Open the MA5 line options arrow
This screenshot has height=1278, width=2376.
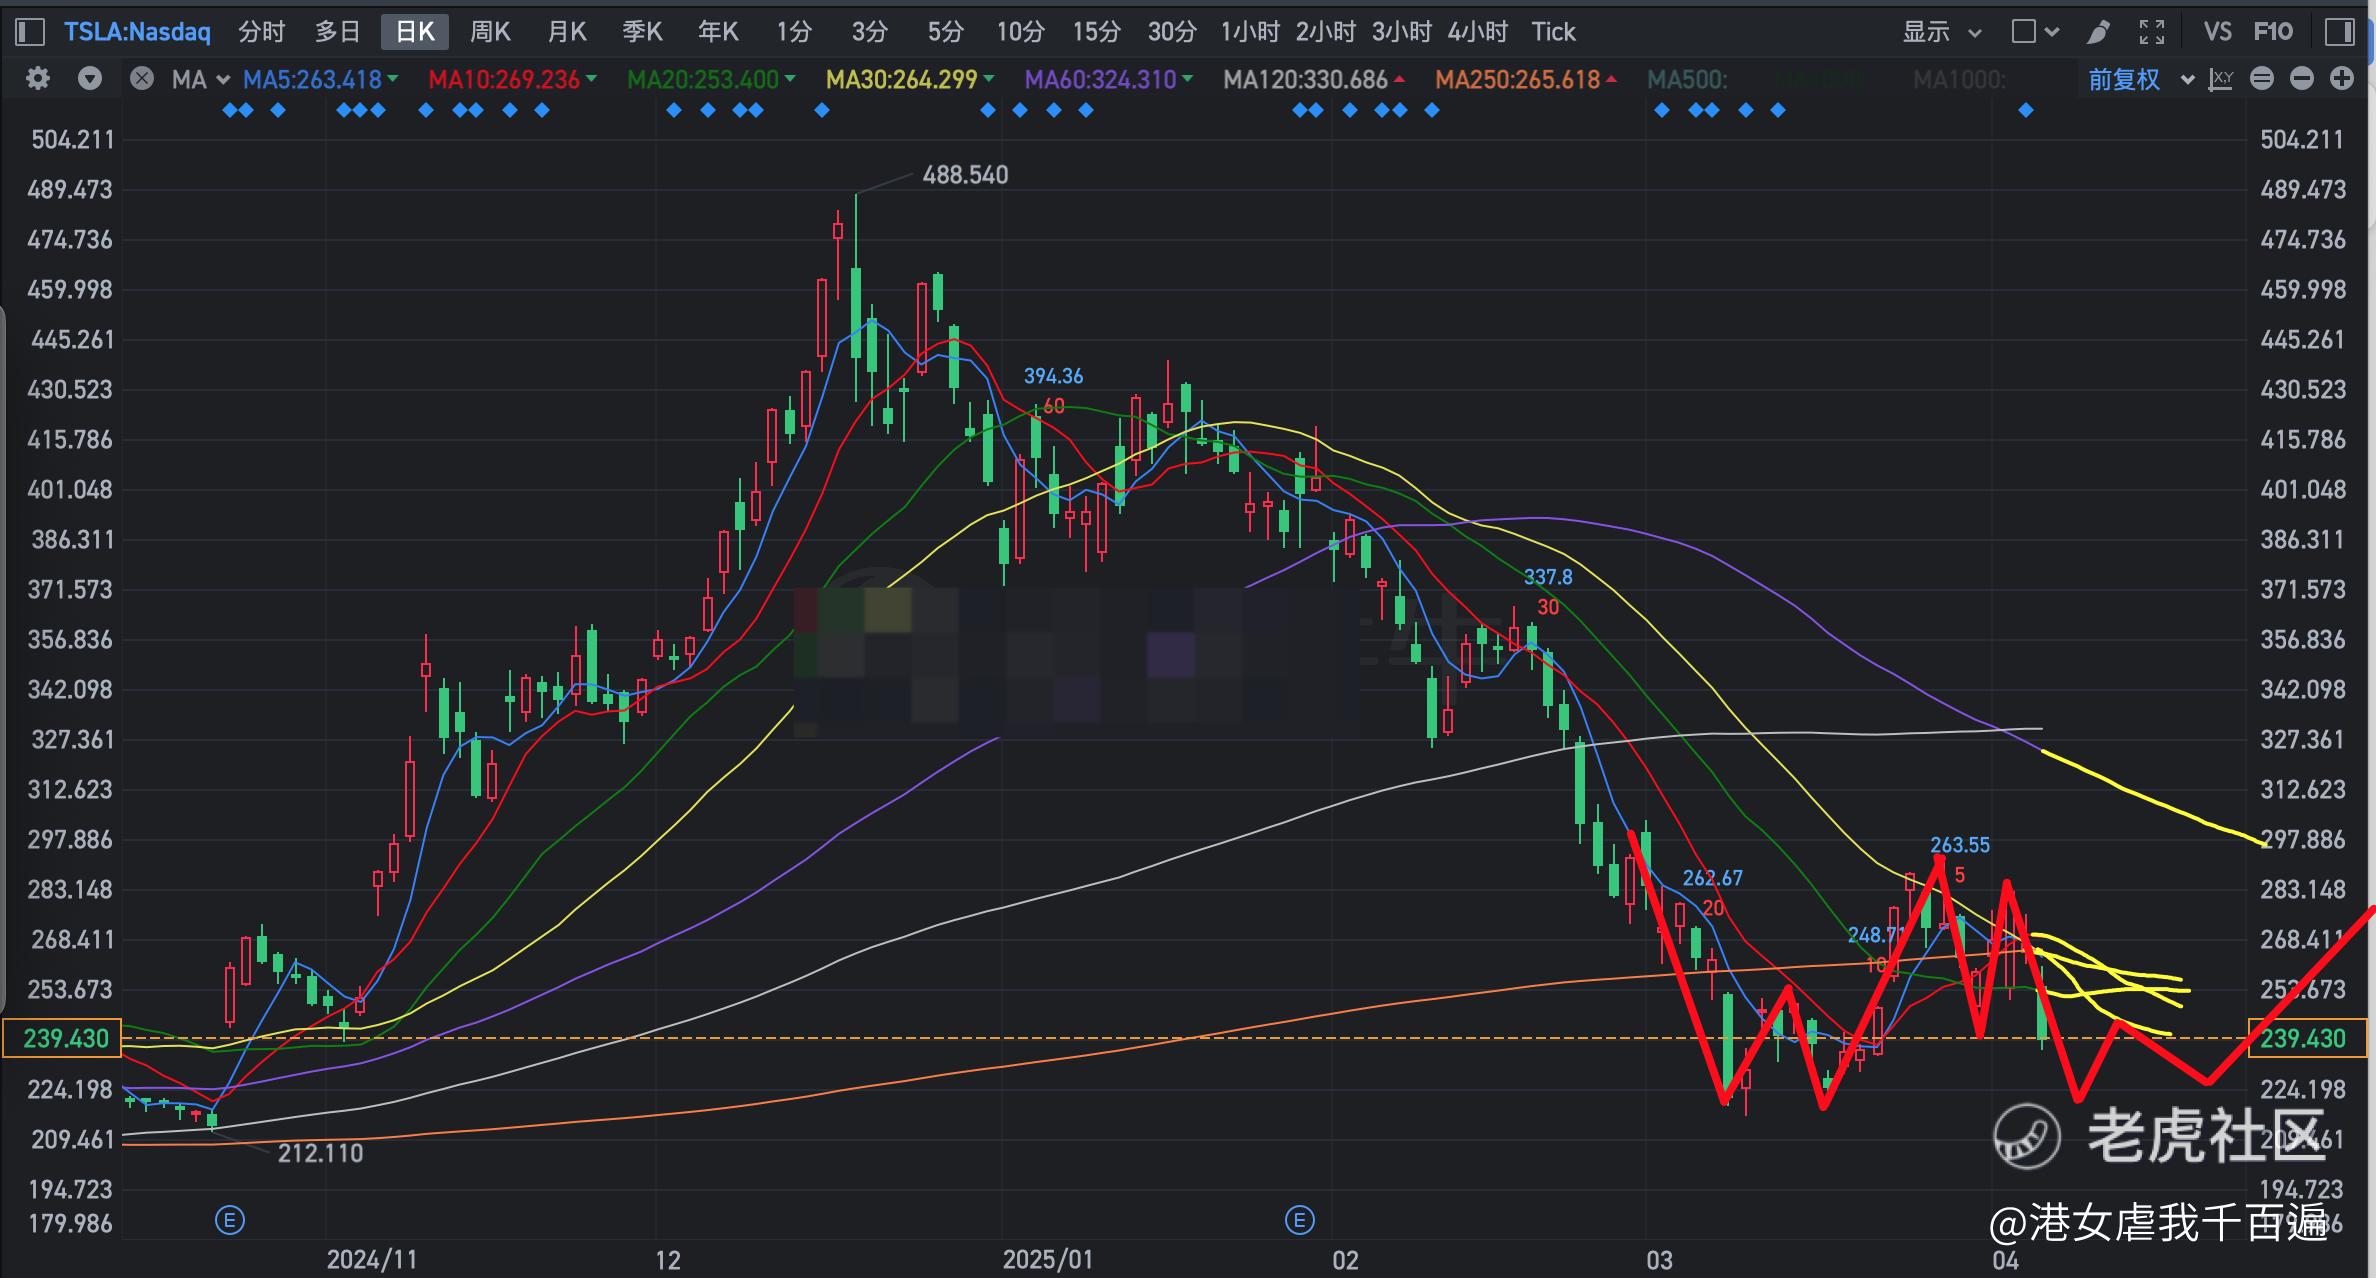tap(393, 78)
